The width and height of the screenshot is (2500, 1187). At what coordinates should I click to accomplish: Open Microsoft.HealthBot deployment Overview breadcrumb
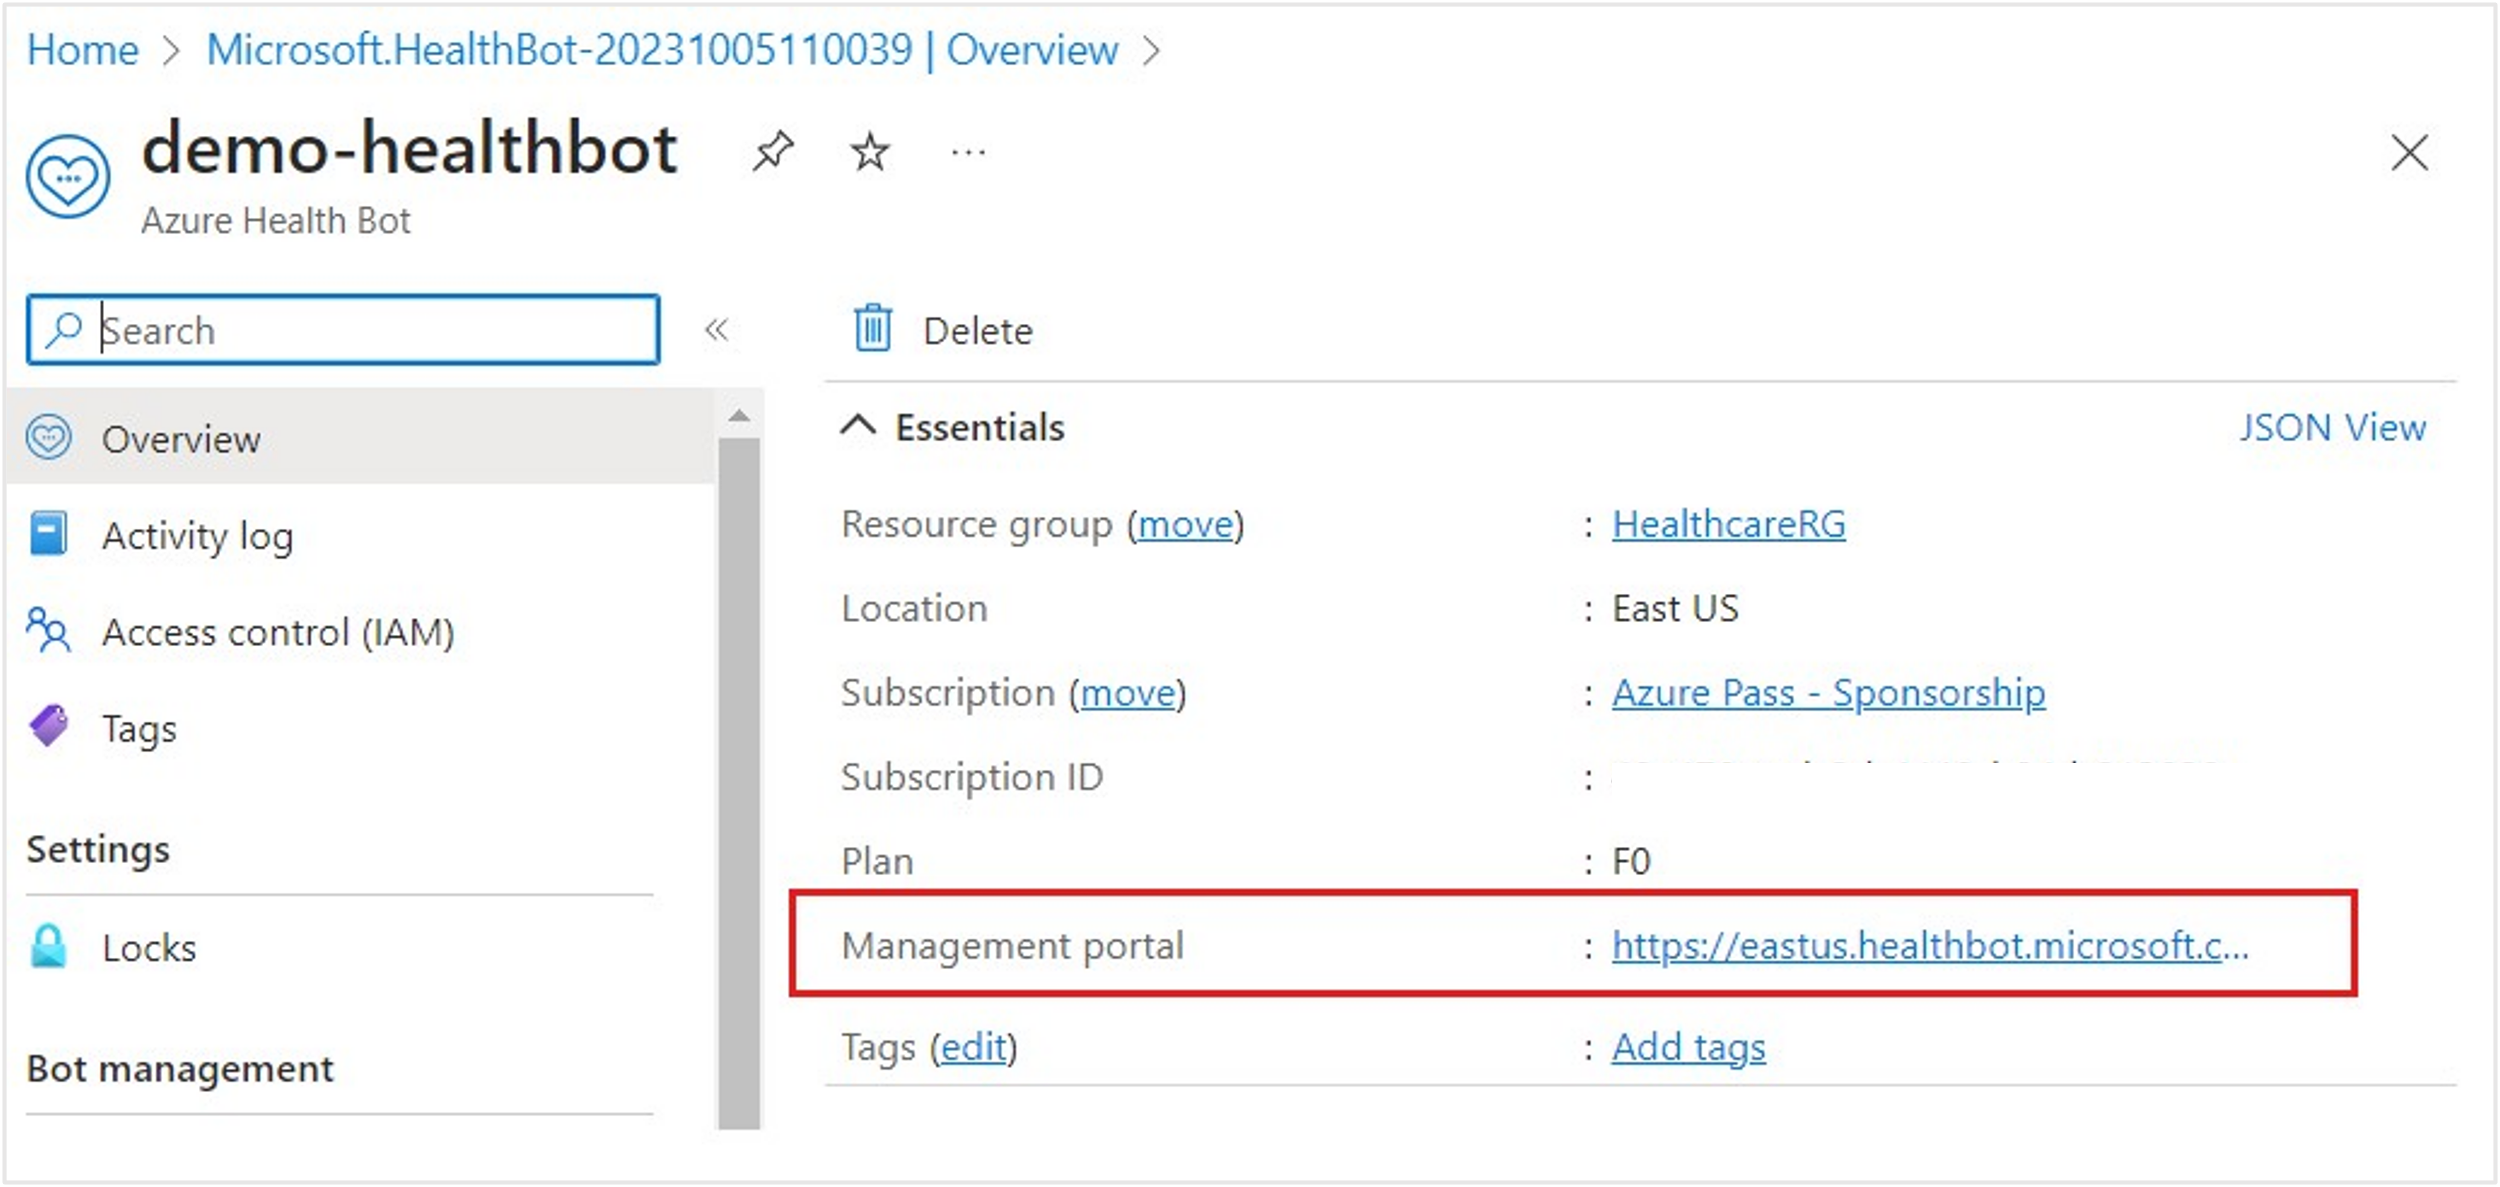pos(662,50)
